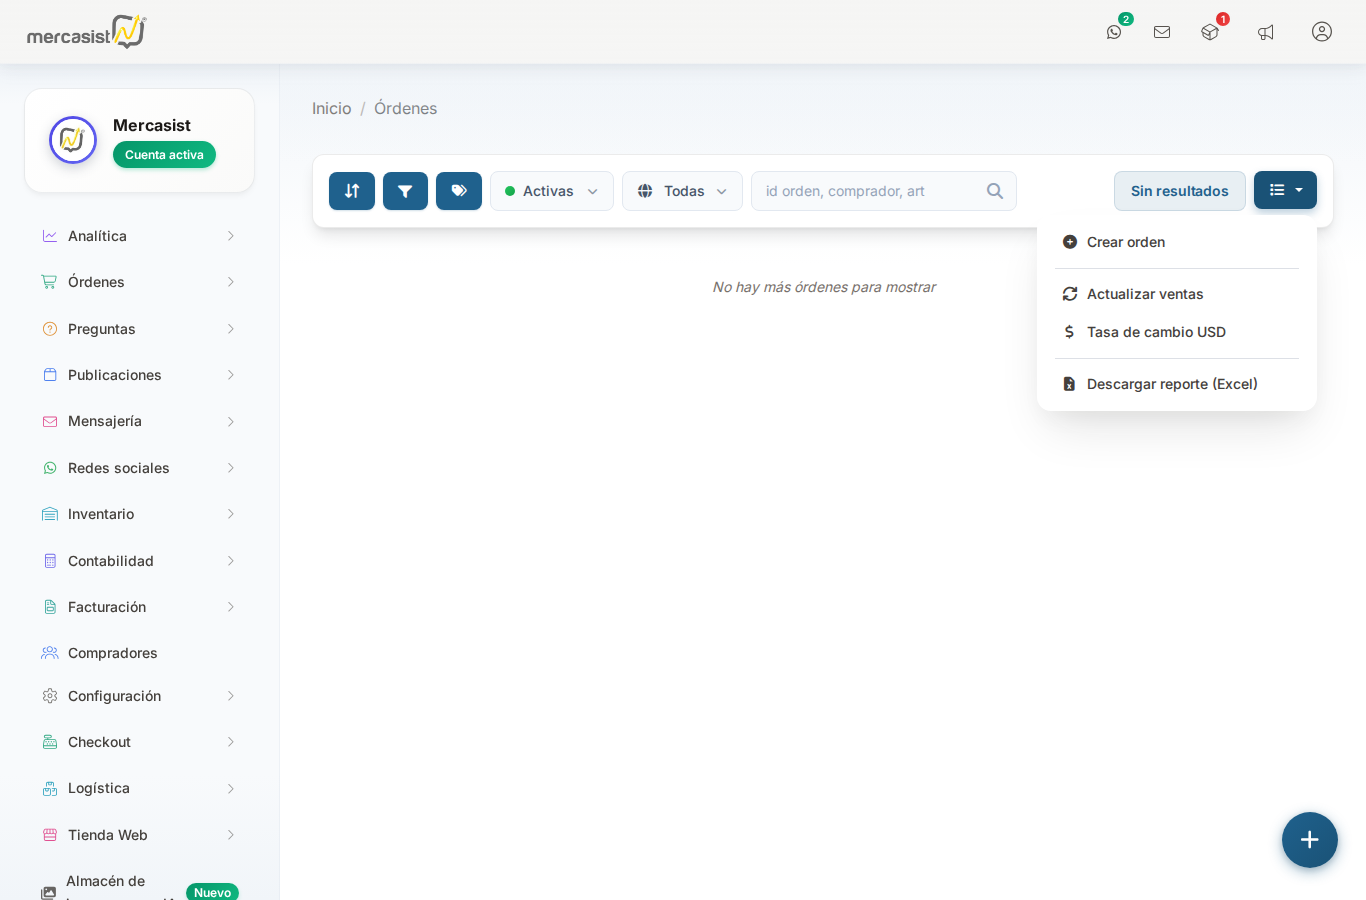Open the funnel filter button

click(405, 191)
